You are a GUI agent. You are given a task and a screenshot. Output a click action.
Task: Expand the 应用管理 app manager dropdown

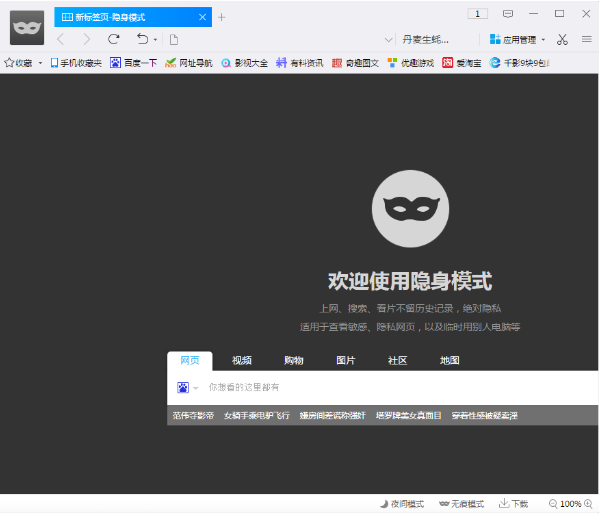[x=544, y=40]
